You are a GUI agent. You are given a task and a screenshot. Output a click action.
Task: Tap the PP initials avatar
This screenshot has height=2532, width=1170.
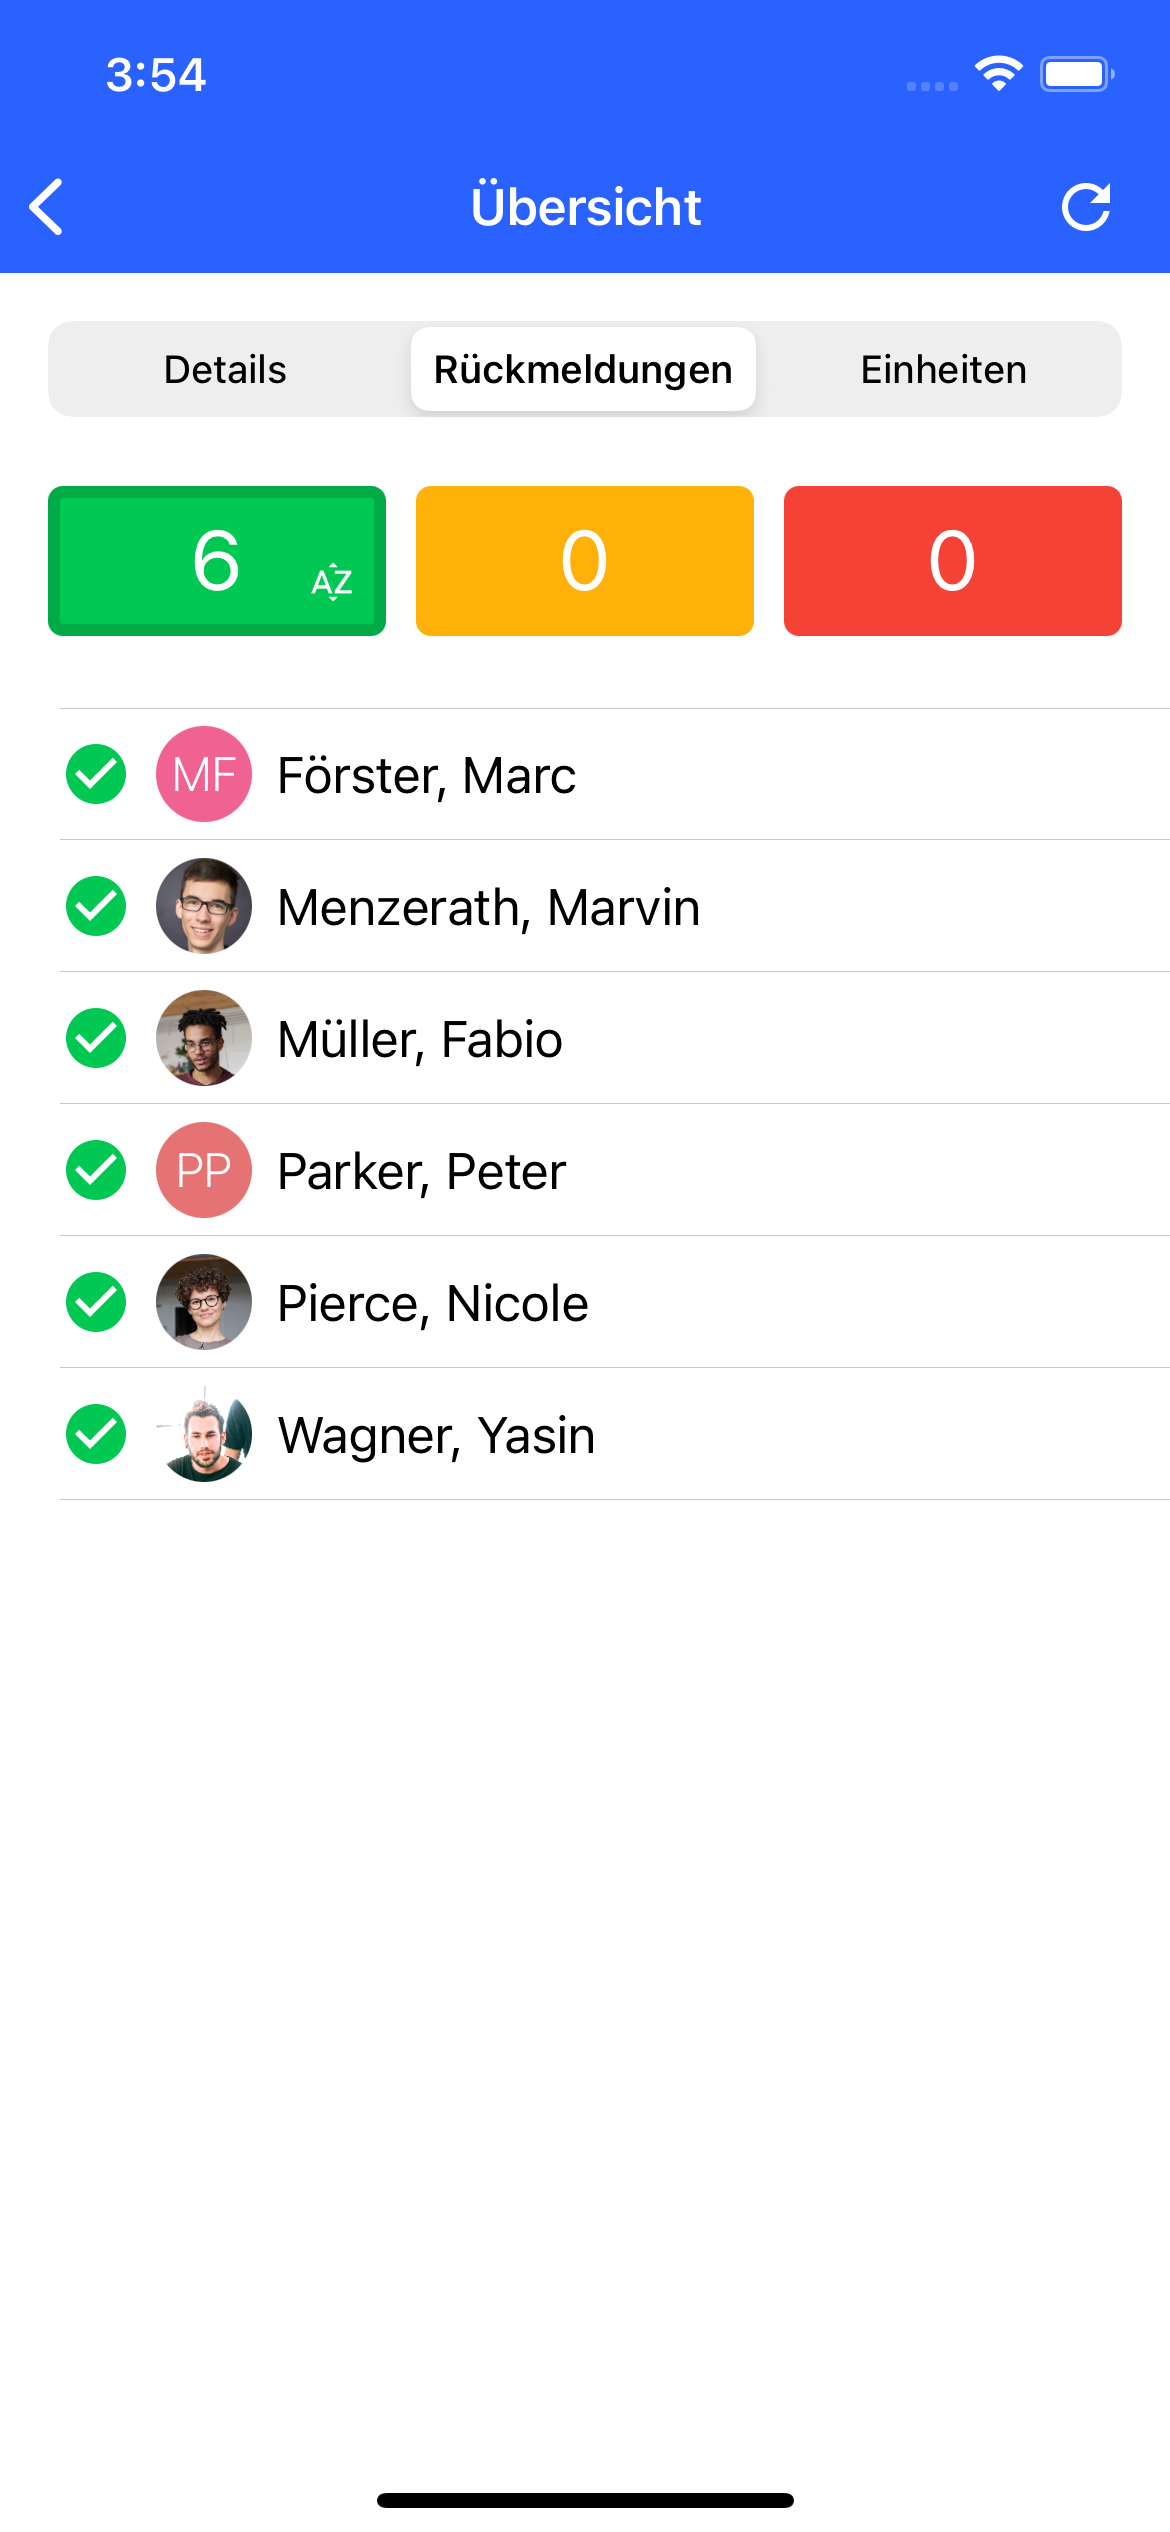[x=204, y=1170]
